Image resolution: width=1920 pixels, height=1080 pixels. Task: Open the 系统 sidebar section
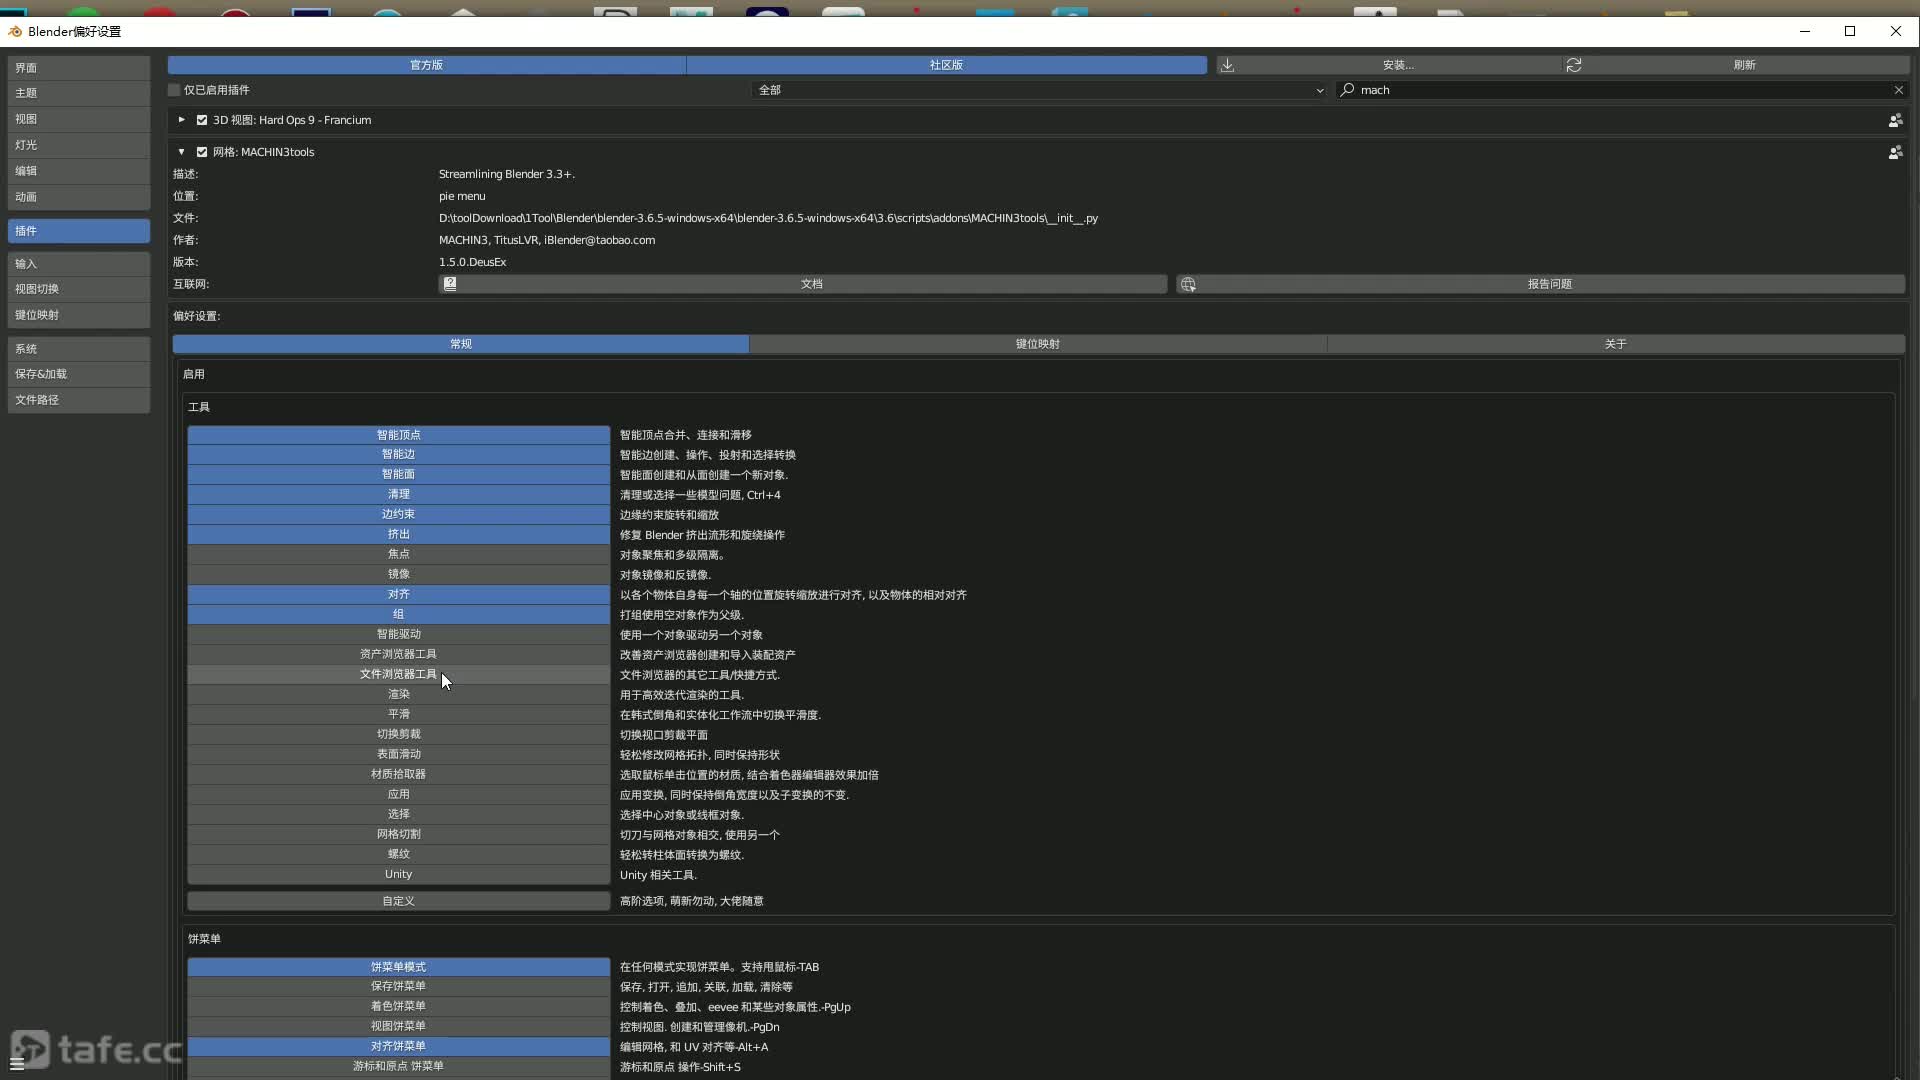79,349
